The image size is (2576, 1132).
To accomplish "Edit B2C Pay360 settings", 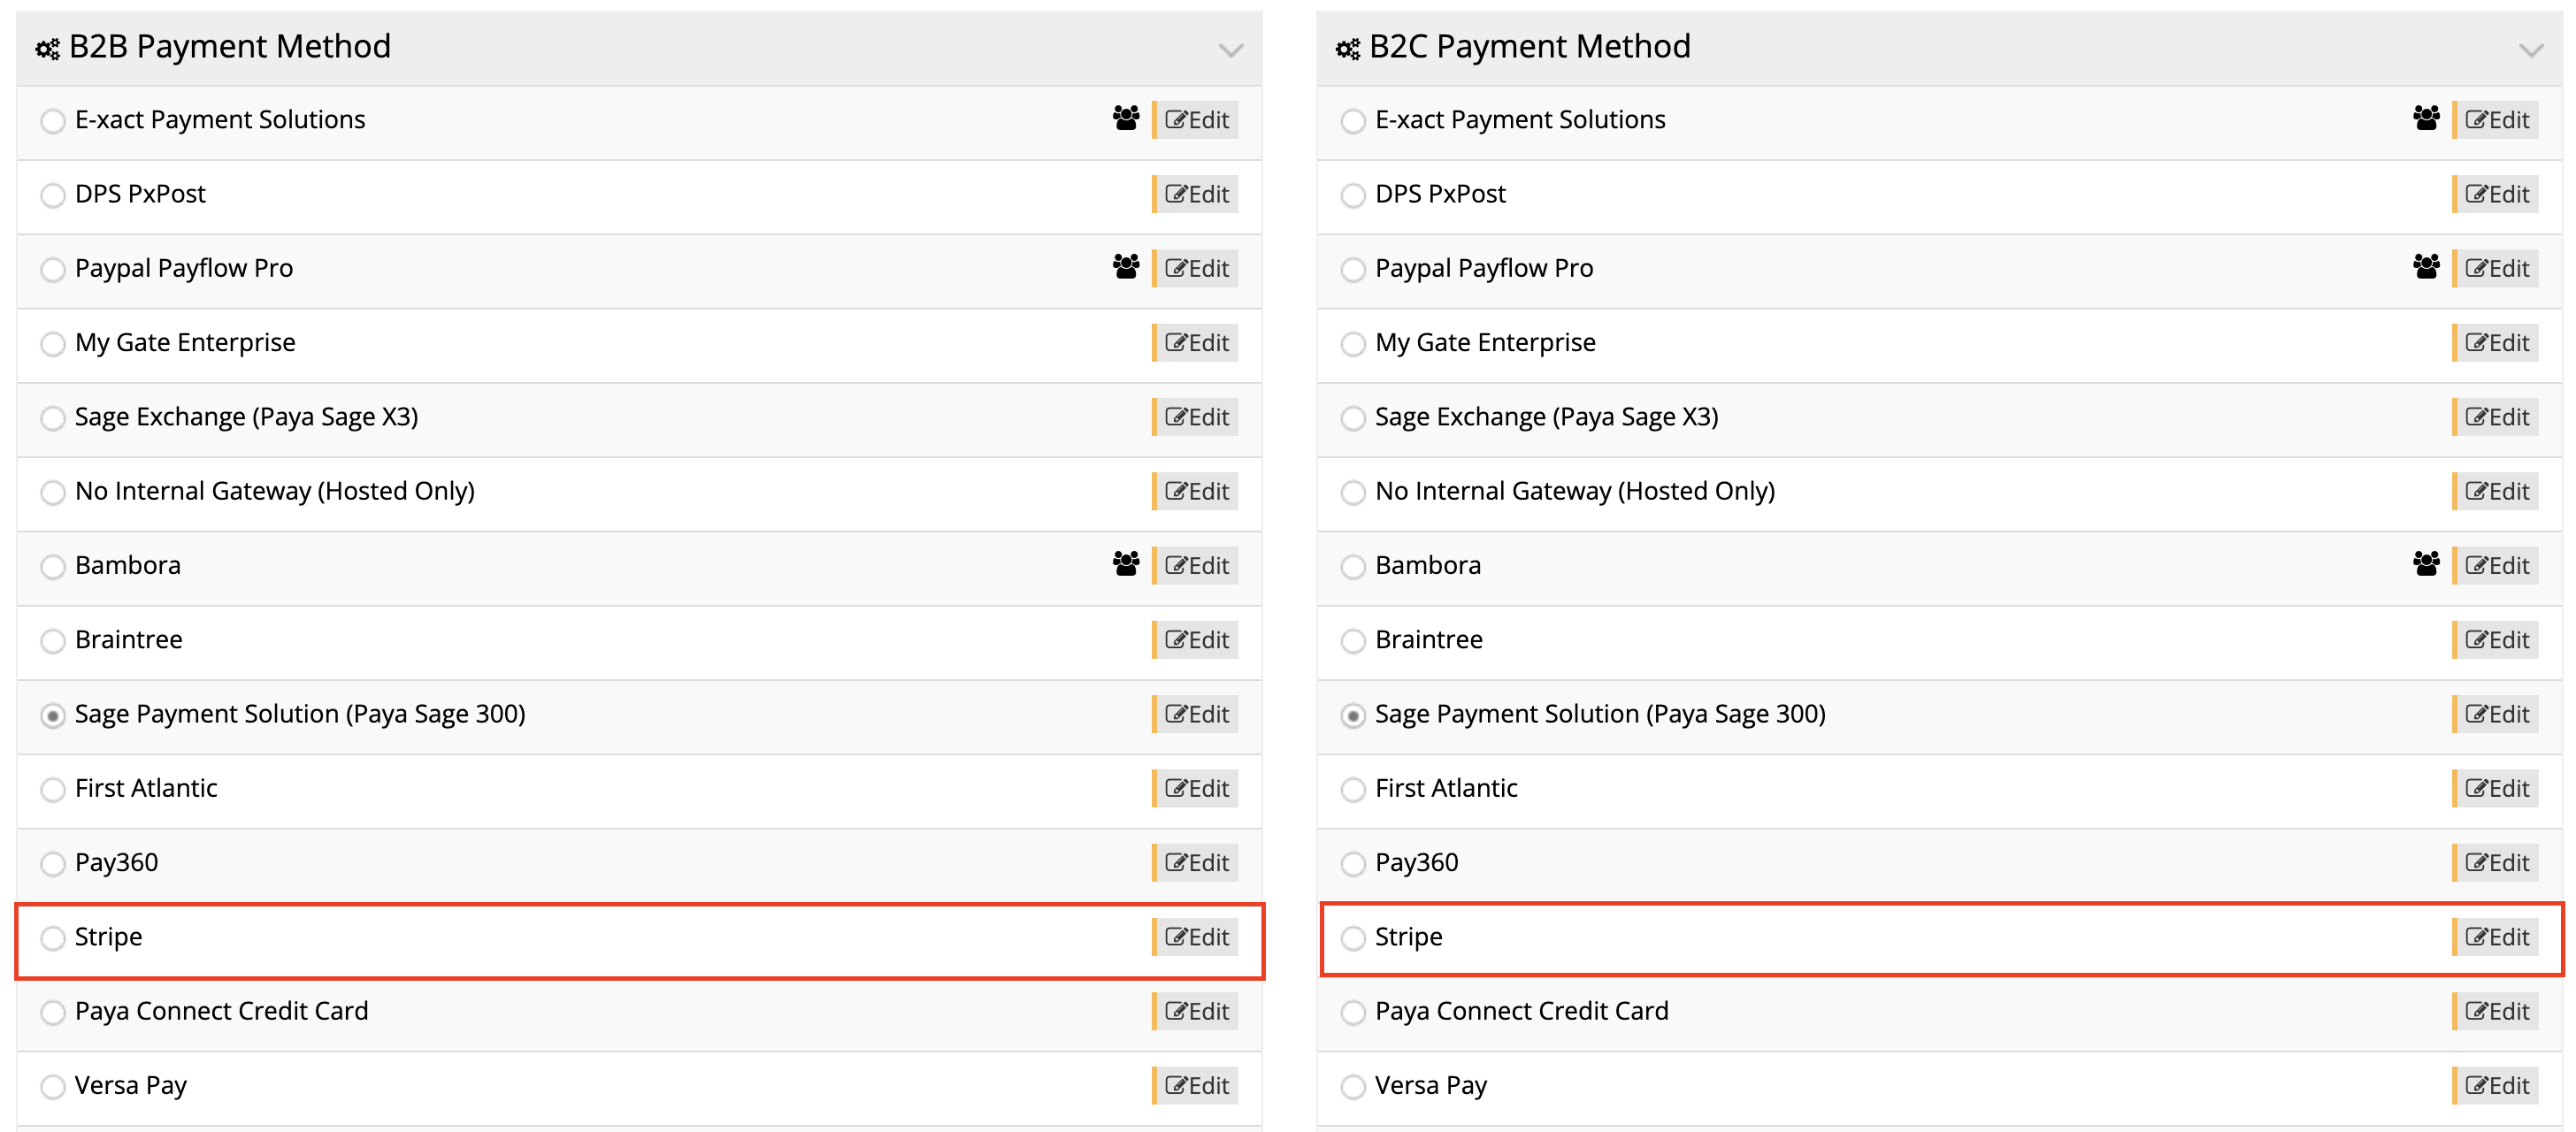I will (x=2496, y=863).
